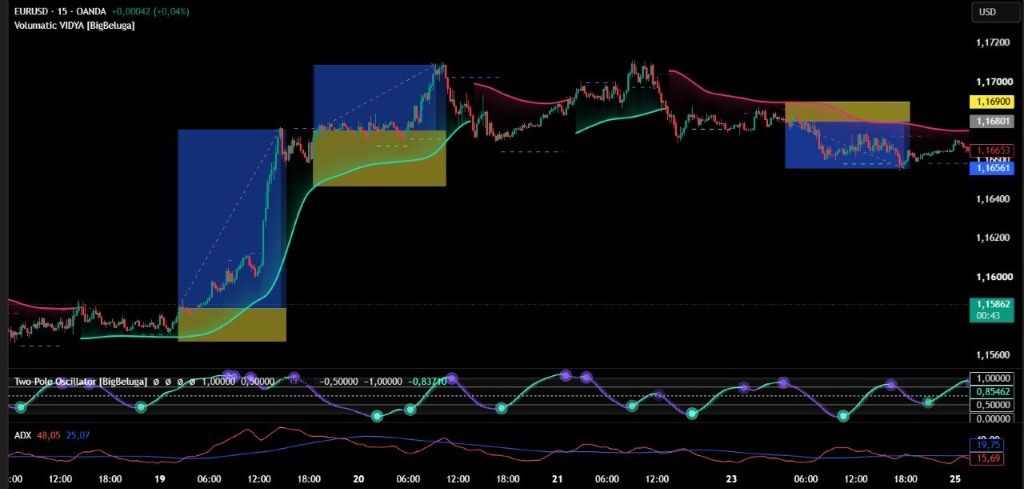This screenshot has height=489, width=1024.
Task: Click the gray 1,16801 price label
Action: pos(991,121)
